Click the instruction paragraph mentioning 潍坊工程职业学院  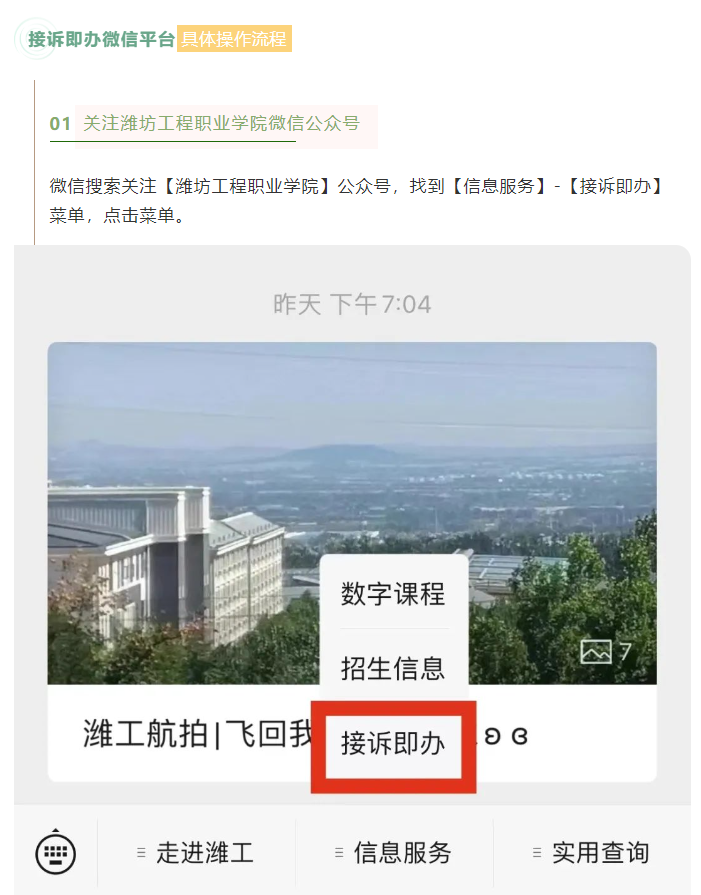pos(356,201)
